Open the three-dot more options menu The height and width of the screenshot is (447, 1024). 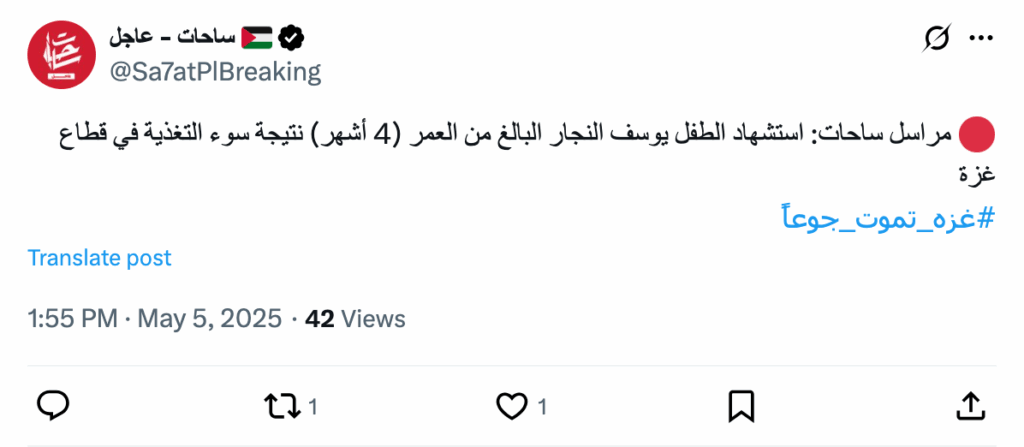coord(983,38)
